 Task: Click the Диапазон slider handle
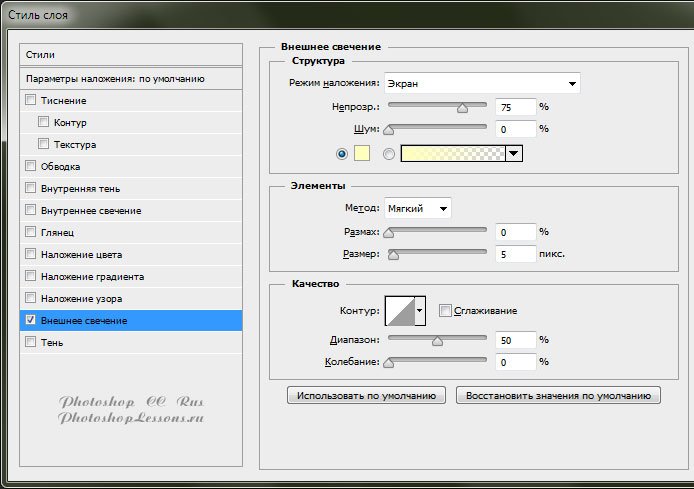pos(437,341)
